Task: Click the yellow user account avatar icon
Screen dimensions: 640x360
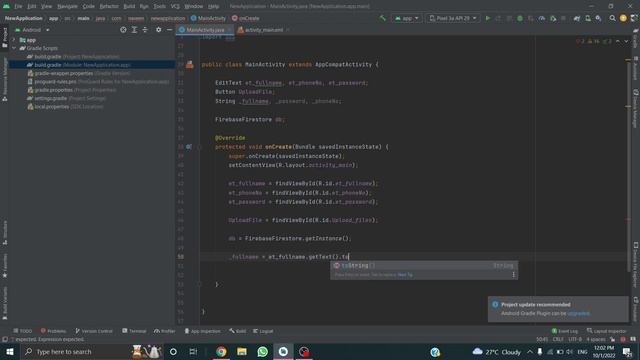Action: [x=623, y=18]
